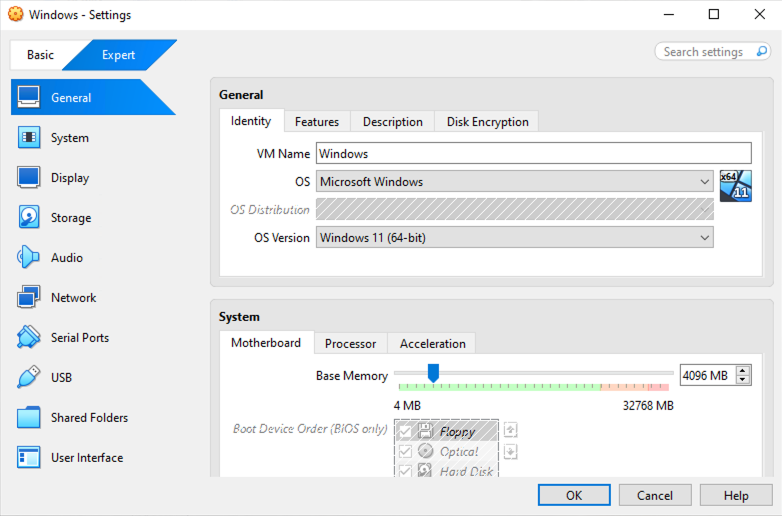This screenshot has height=516, width=782.
Task: Switch to Expert settings mode
Action: tap(119, 55)
